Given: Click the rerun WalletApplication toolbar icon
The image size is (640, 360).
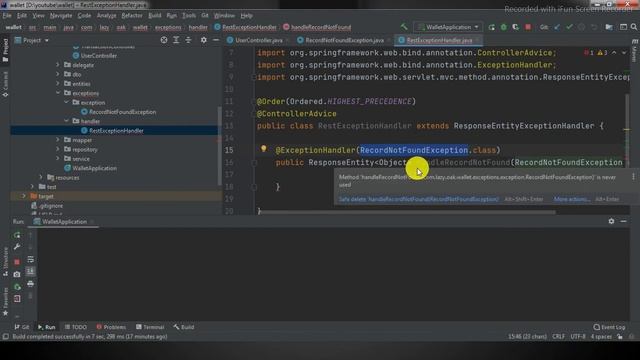Looking at the screenshot, I should point(491,27).
